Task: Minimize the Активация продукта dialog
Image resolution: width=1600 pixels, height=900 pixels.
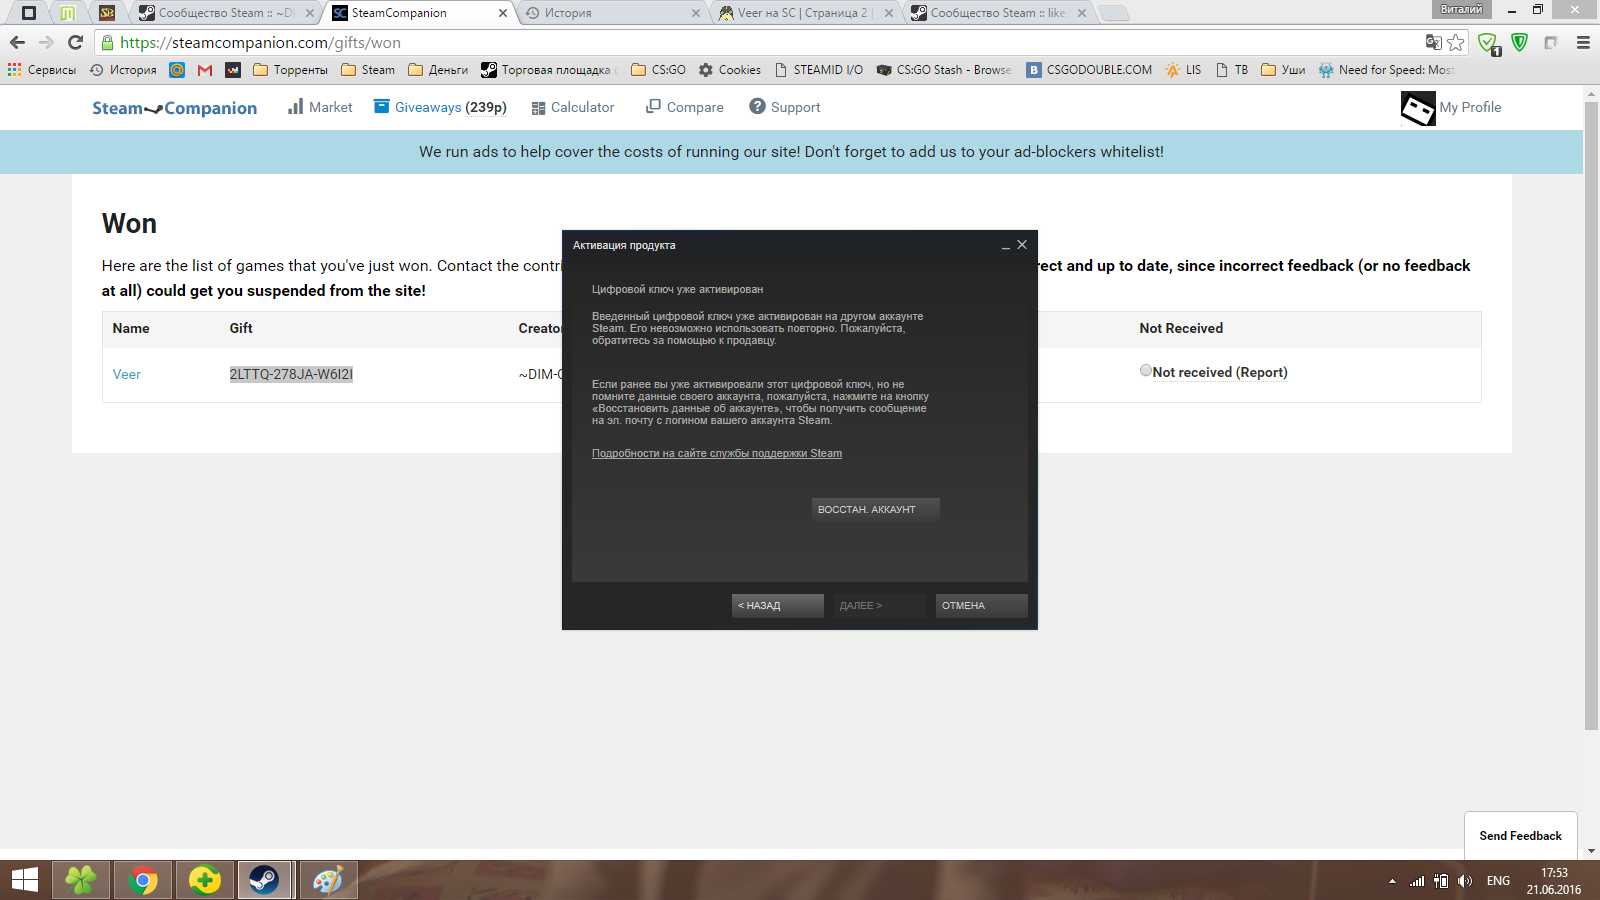Action: click(1006, 245)
